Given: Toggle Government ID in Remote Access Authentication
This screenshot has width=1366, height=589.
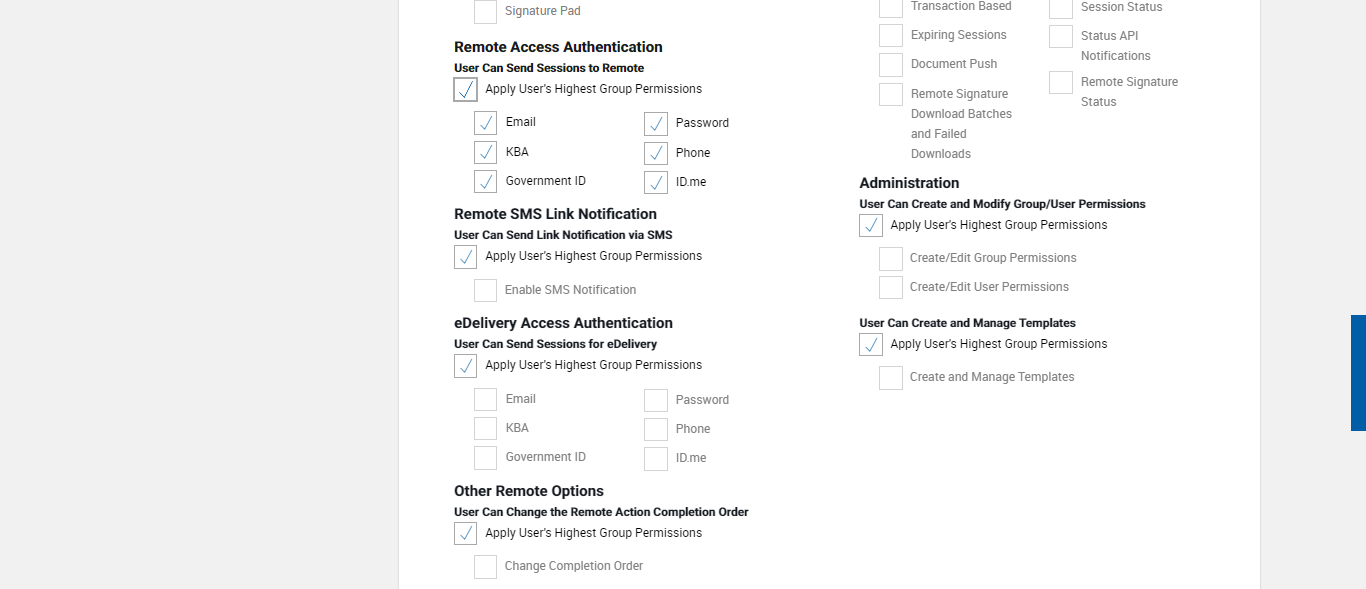Looking at the screenshot, I should (485, 182).
